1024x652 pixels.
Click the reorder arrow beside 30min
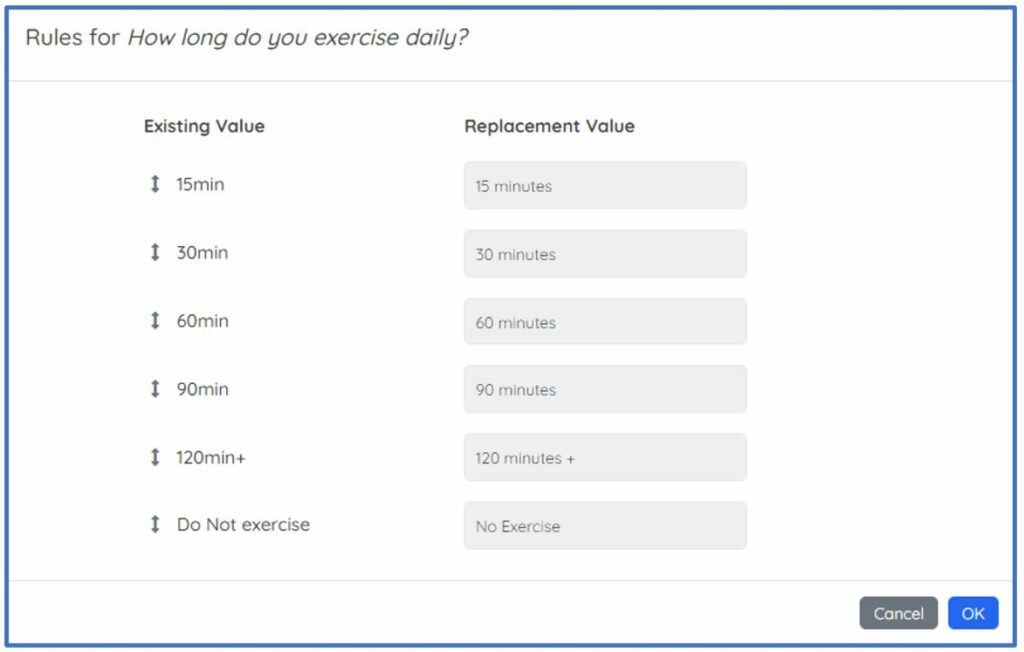[155, 253]
